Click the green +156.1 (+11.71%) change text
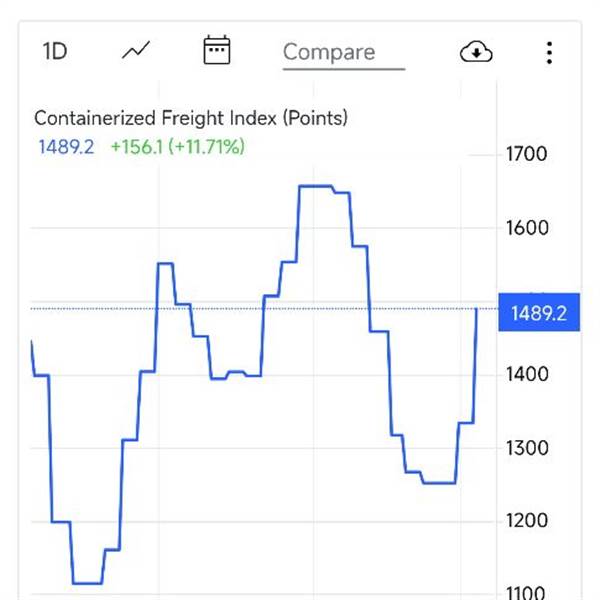The image size is (600, 600). 177,147
